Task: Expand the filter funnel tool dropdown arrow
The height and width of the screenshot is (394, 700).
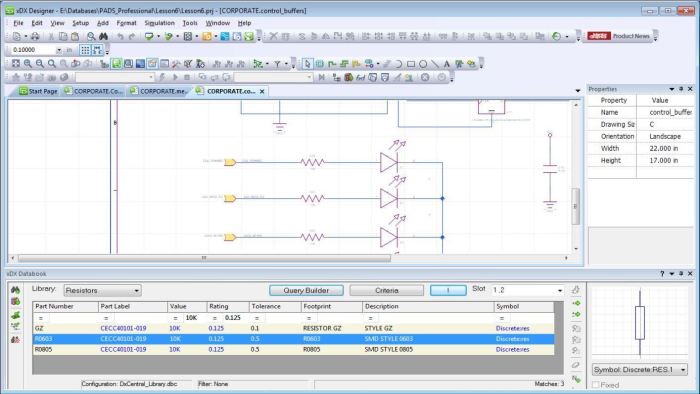Action: (x=287, y=64)
